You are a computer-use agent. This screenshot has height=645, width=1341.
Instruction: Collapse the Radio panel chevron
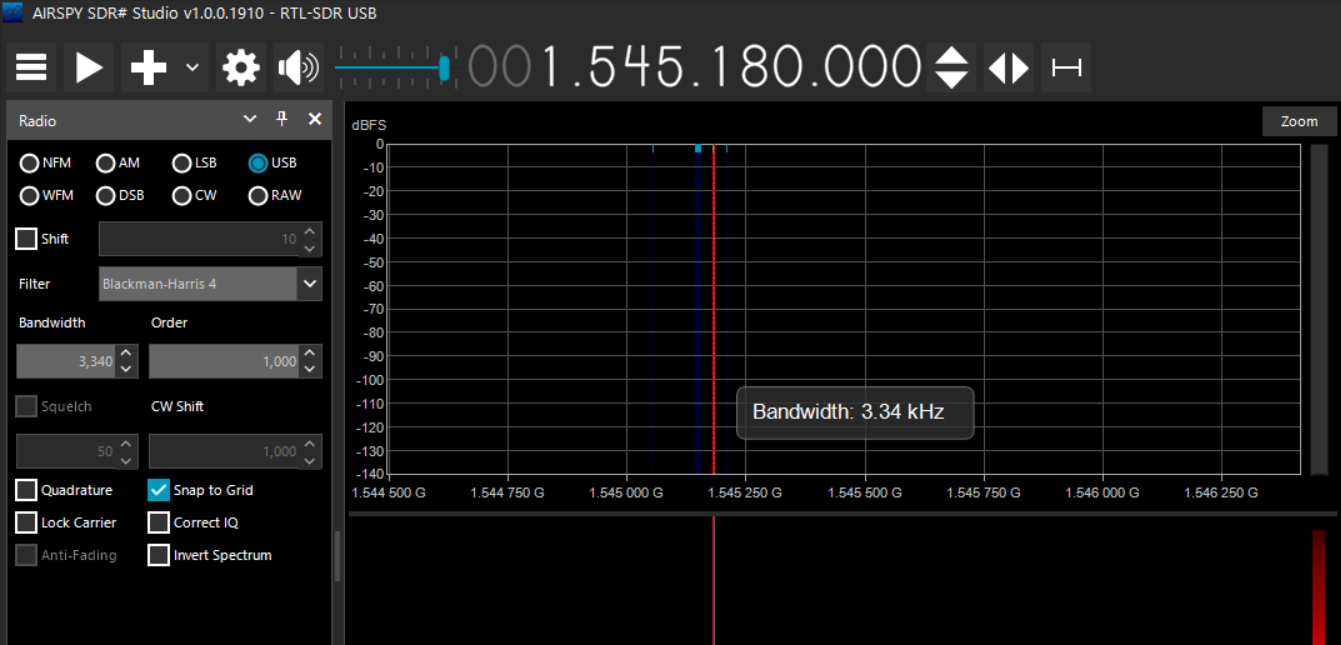click(x=250, y=119)
